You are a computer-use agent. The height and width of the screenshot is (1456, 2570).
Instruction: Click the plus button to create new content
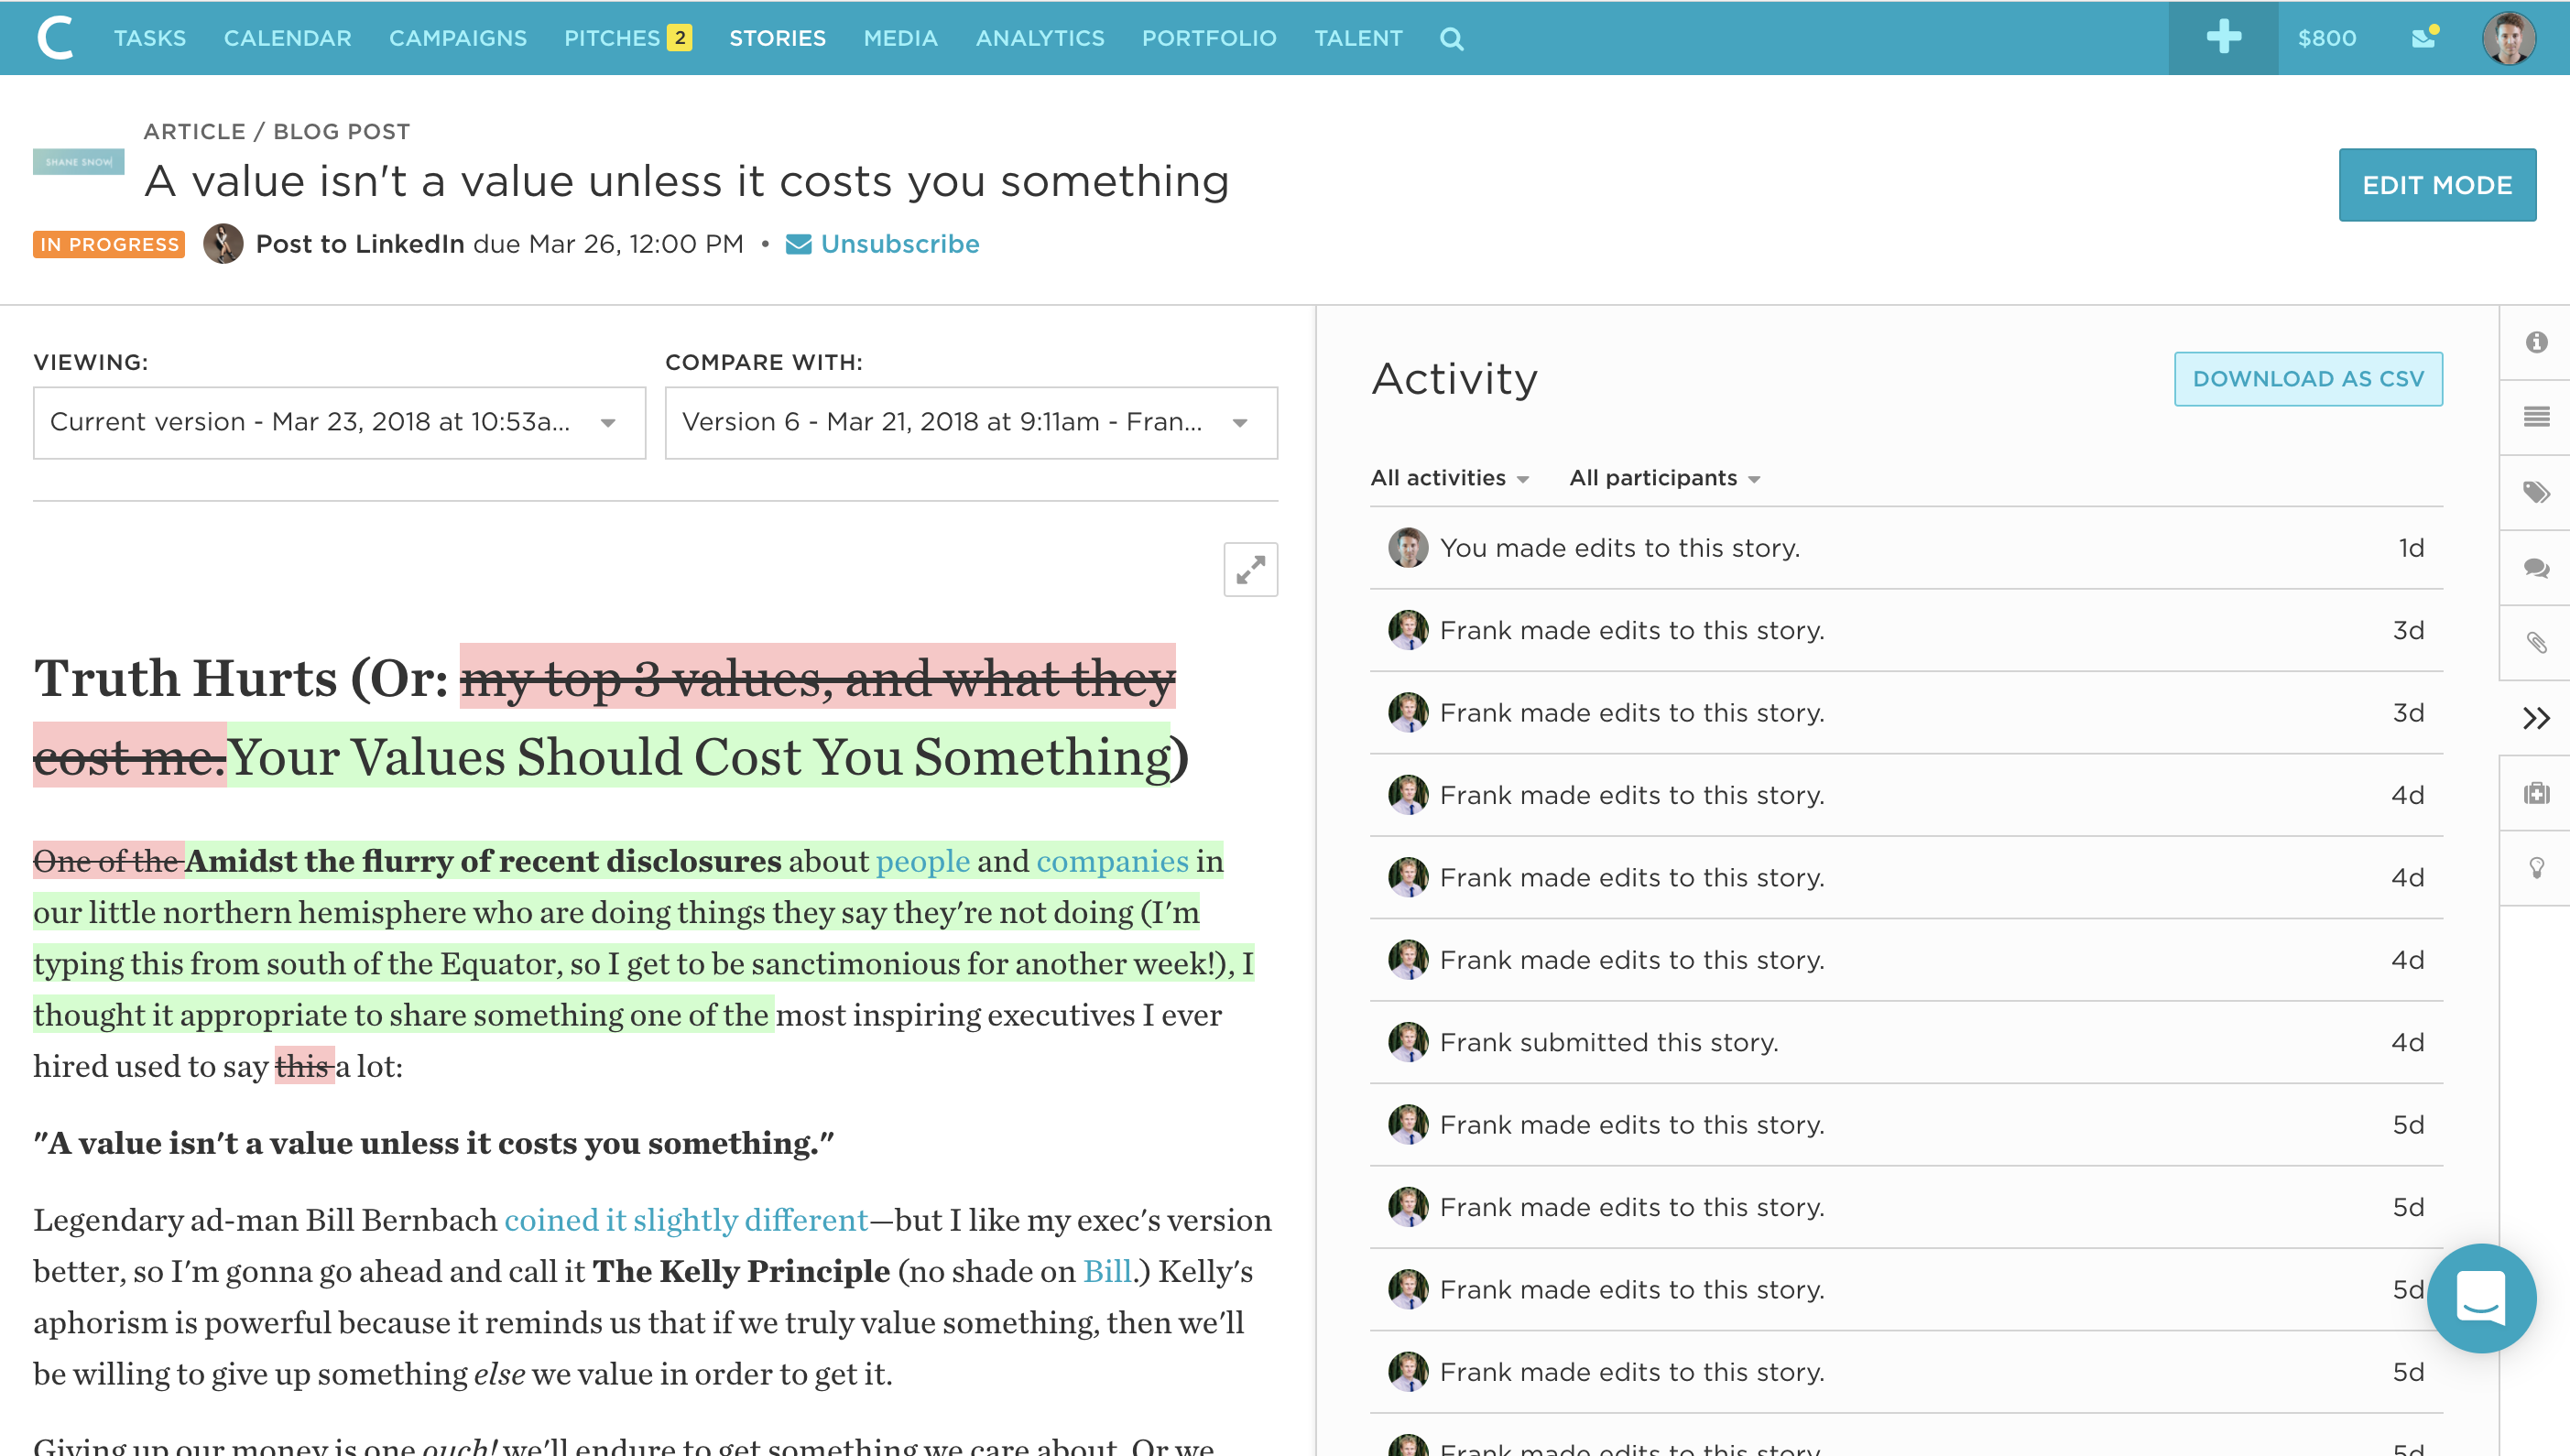2222,37
